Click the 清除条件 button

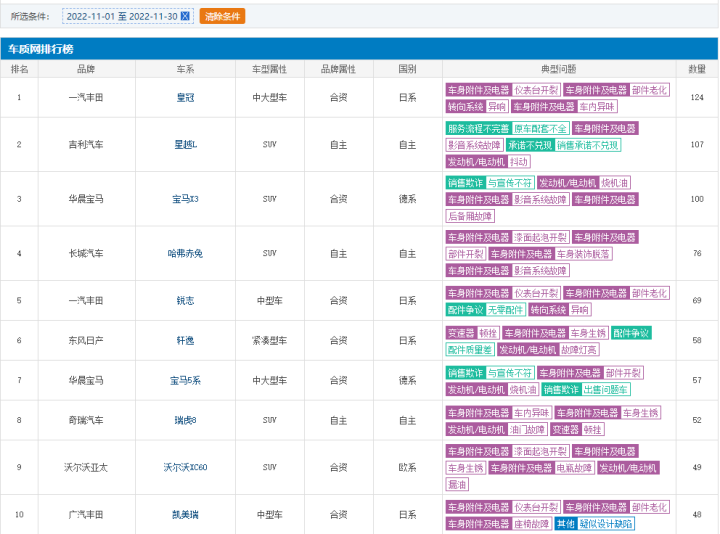(222, 17)
